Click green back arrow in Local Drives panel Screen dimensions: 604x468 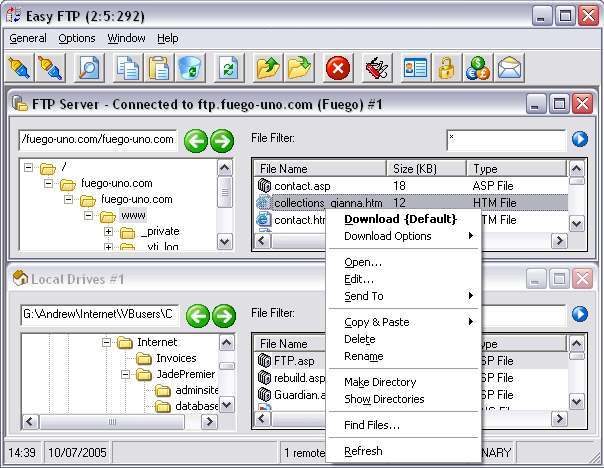(x=196, y=315)
